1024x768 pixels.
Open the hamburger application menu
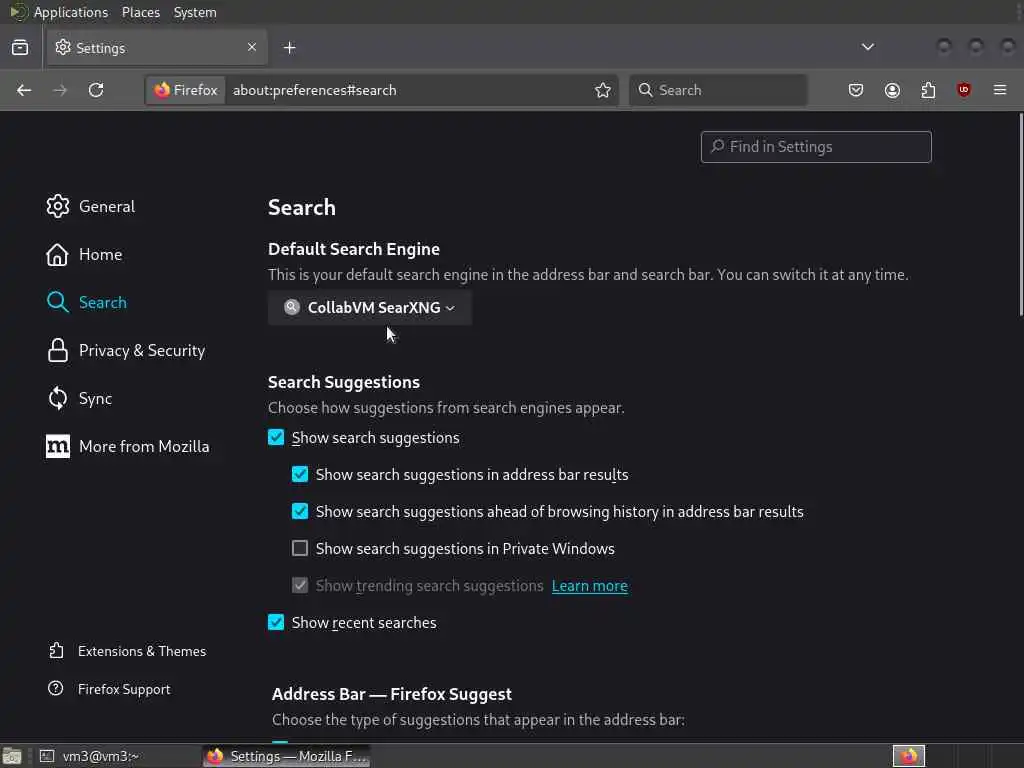[1000, 90]
